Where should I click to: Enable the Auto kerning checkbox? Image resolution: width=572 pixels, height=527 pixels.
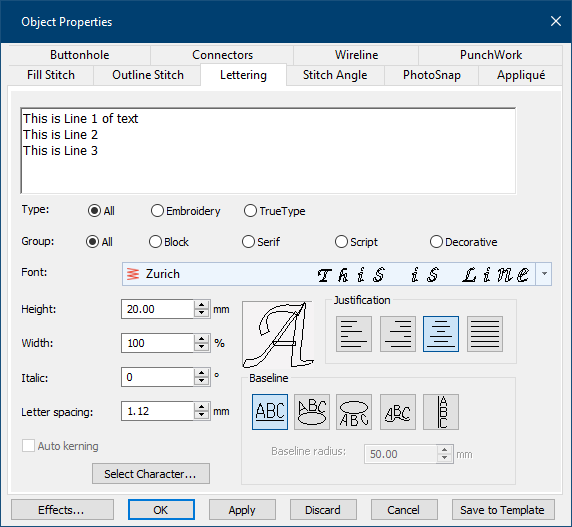point(28,446)
